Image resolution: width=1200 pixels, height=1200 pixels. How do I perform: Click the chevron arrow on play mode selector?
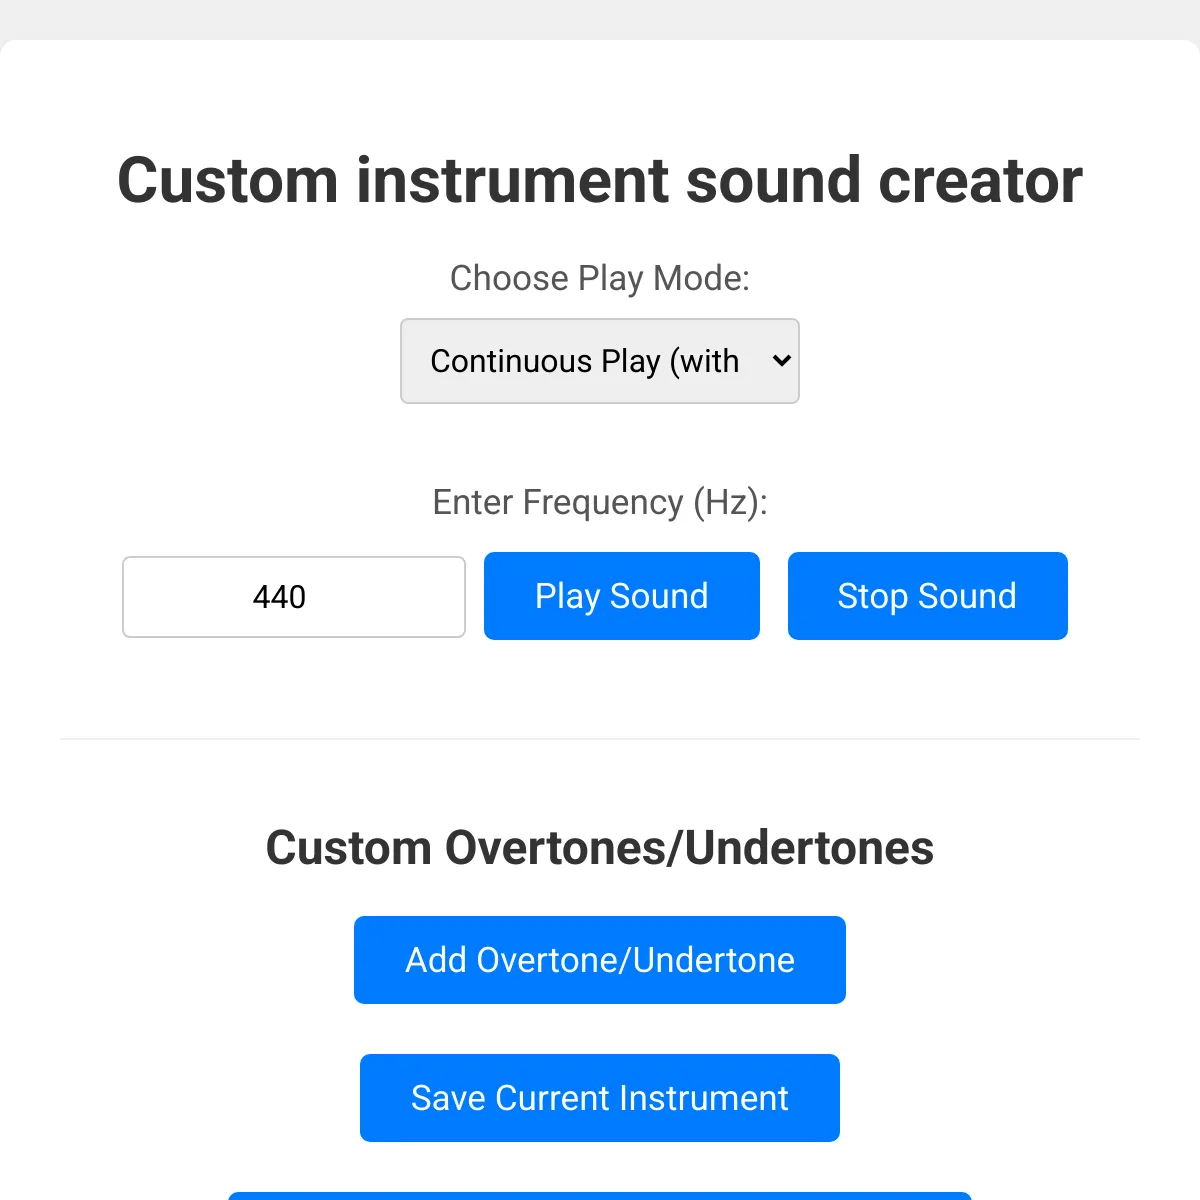782,361
